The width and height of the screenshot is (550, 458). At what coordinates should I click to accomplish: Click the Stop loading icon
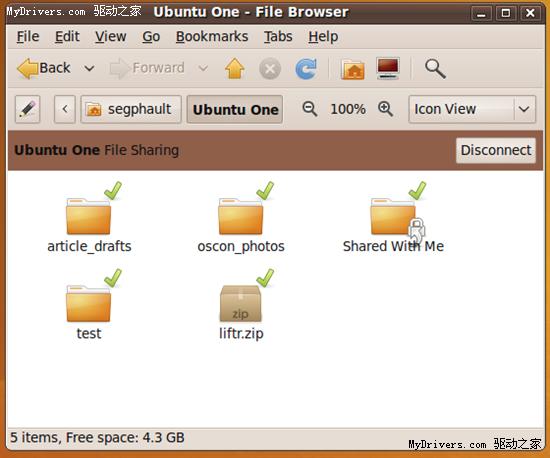pyautogui.click(x=270, y=69)
